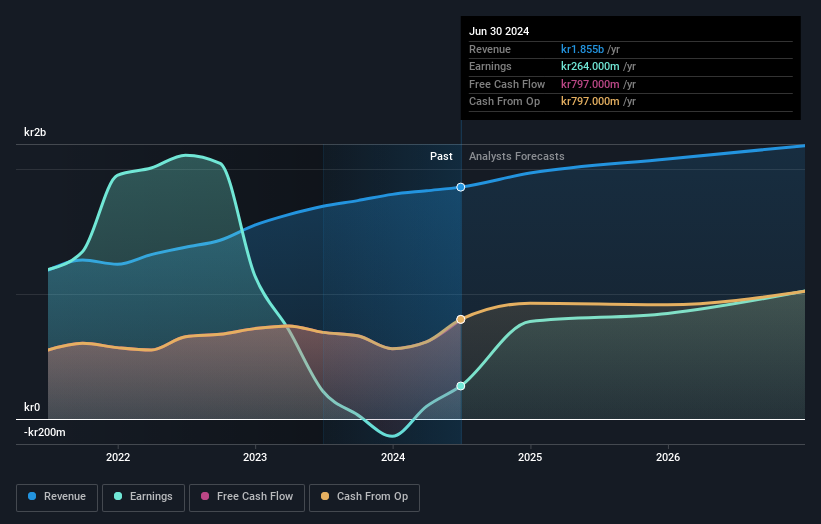Screen dimensions: 821x524
Task: Click the pink Free Cash Flow legend dot
Action: coord(205,496)
